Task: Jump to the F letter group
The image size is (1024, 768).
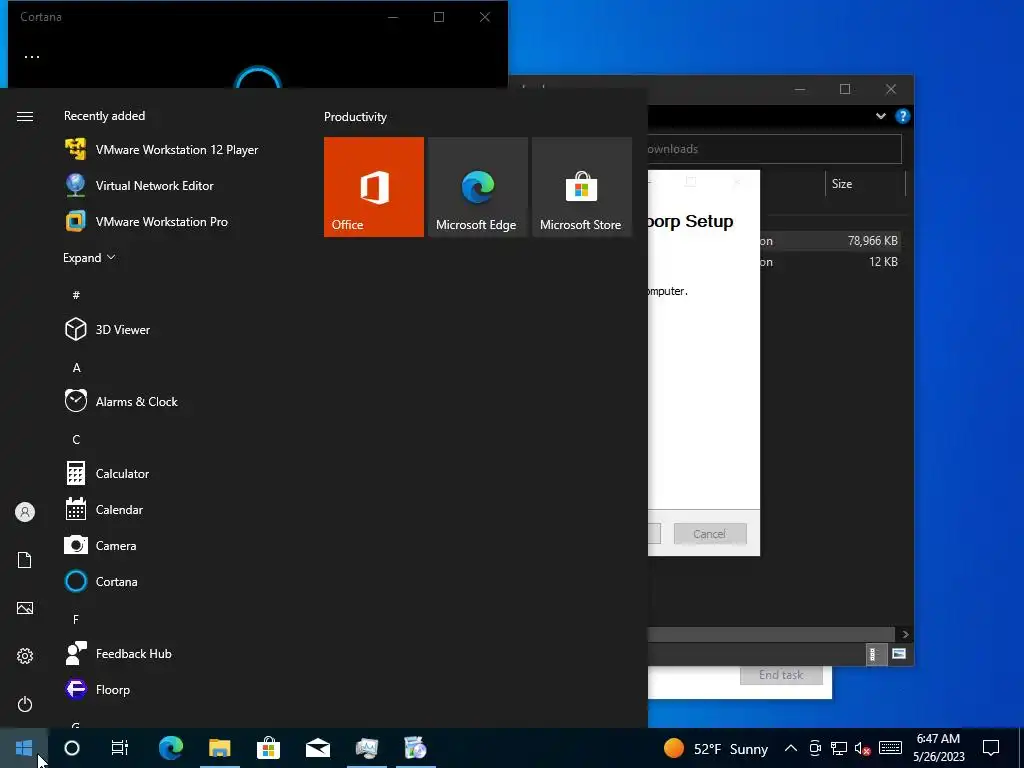Action: [x=76, y=619]
